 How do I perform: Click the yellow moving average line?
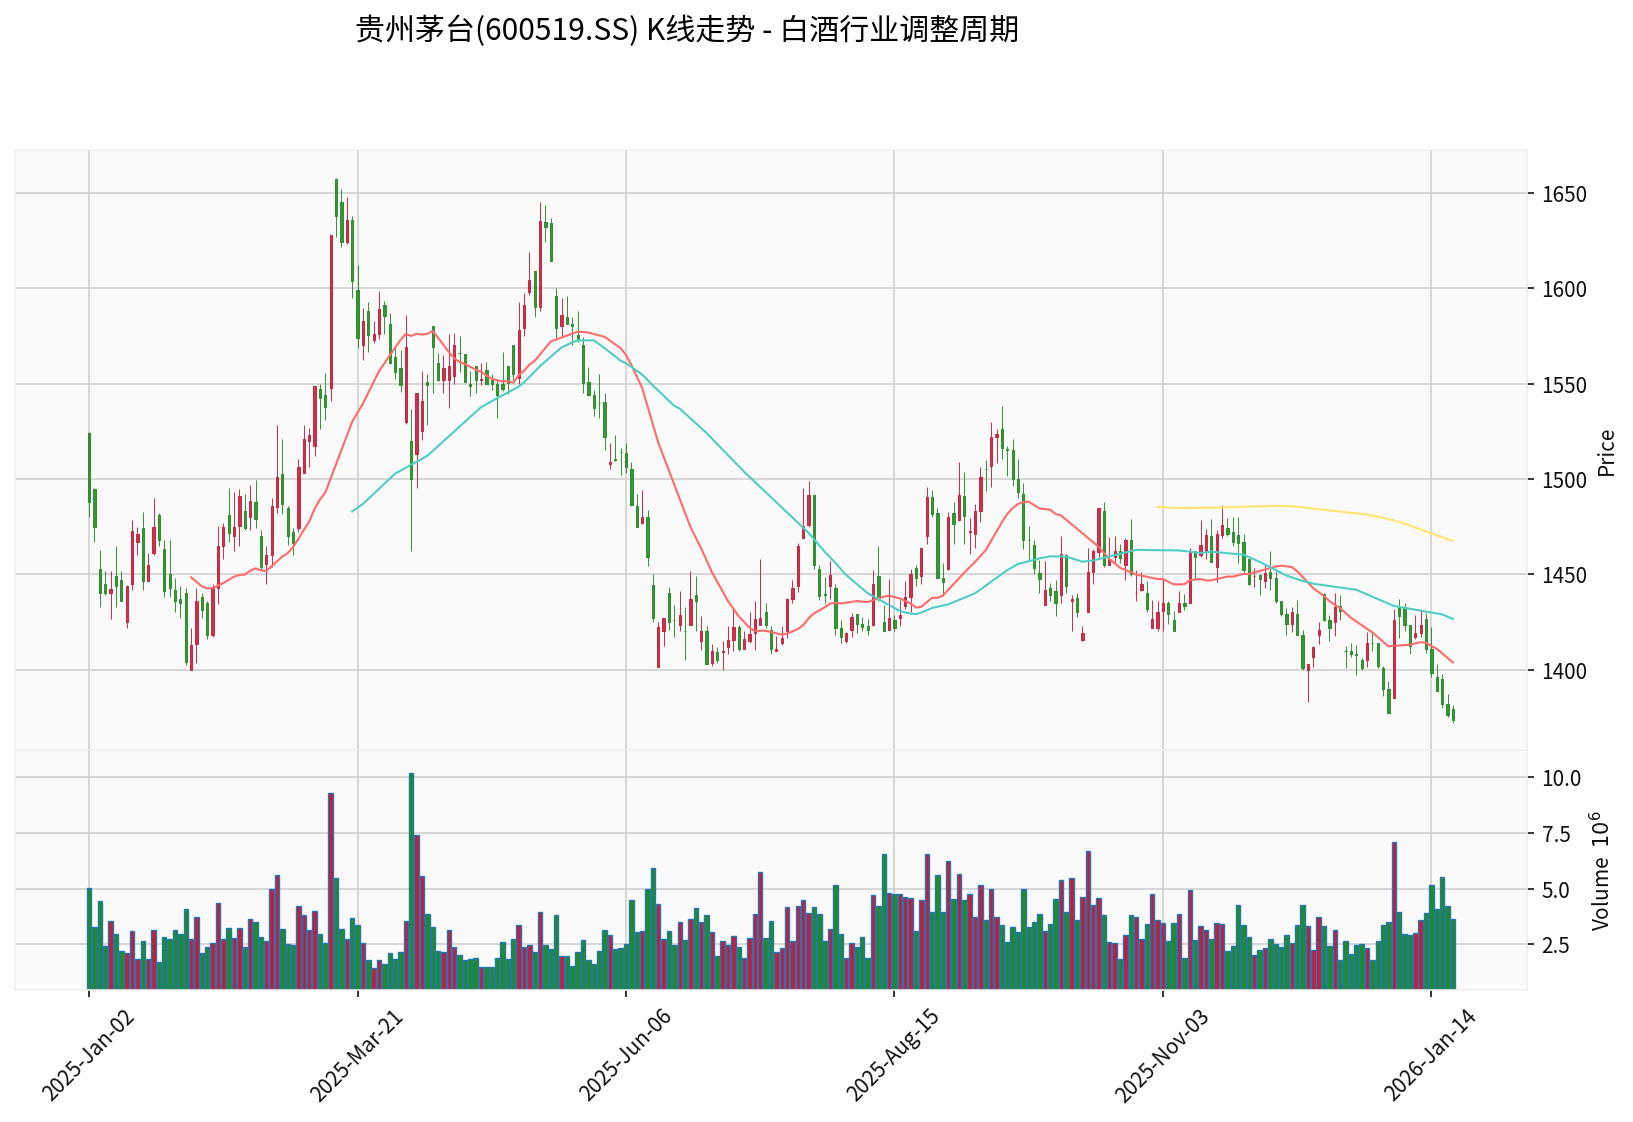click(x=1300, y=506)
